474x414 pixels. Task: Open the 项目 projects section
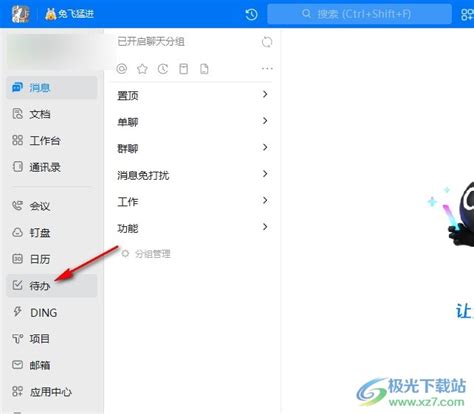point(52,339)
